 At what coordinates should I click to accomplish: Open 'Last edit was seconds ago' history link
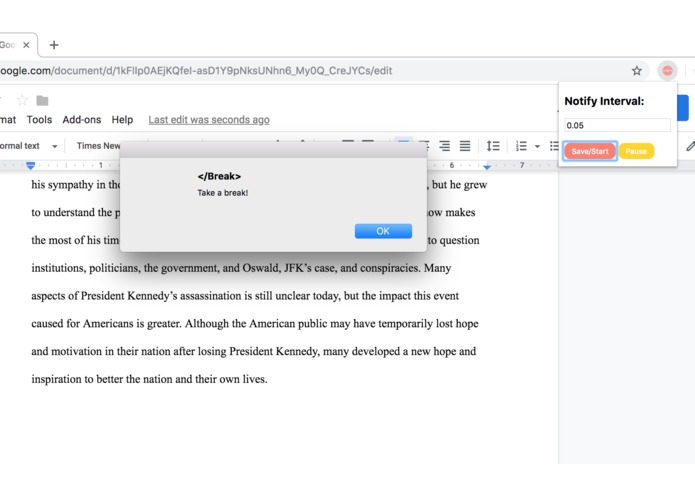click(209, 120)
